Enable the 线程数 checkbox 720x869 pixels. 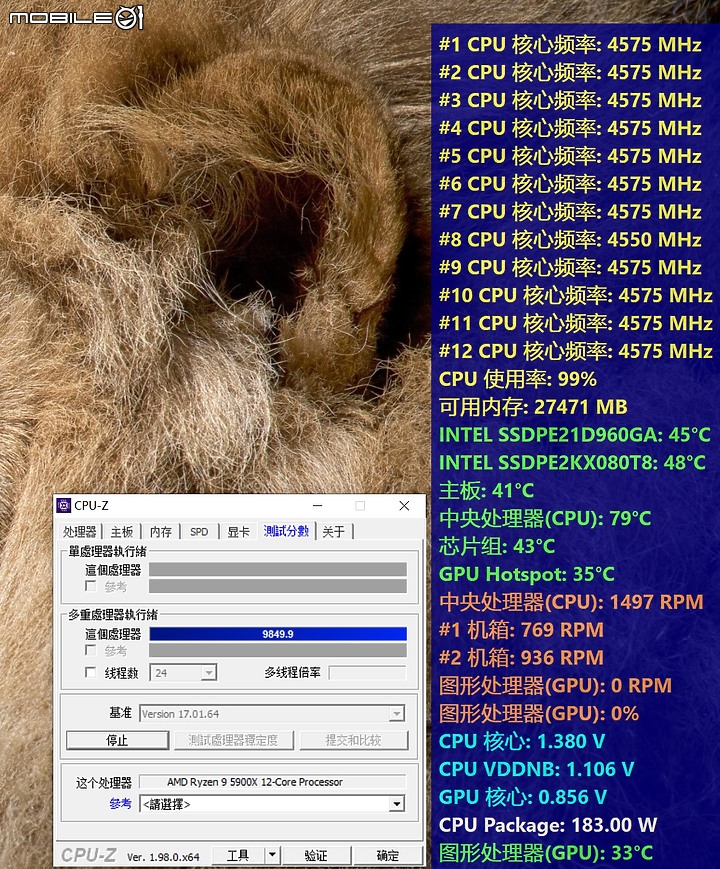pos(90,672)
